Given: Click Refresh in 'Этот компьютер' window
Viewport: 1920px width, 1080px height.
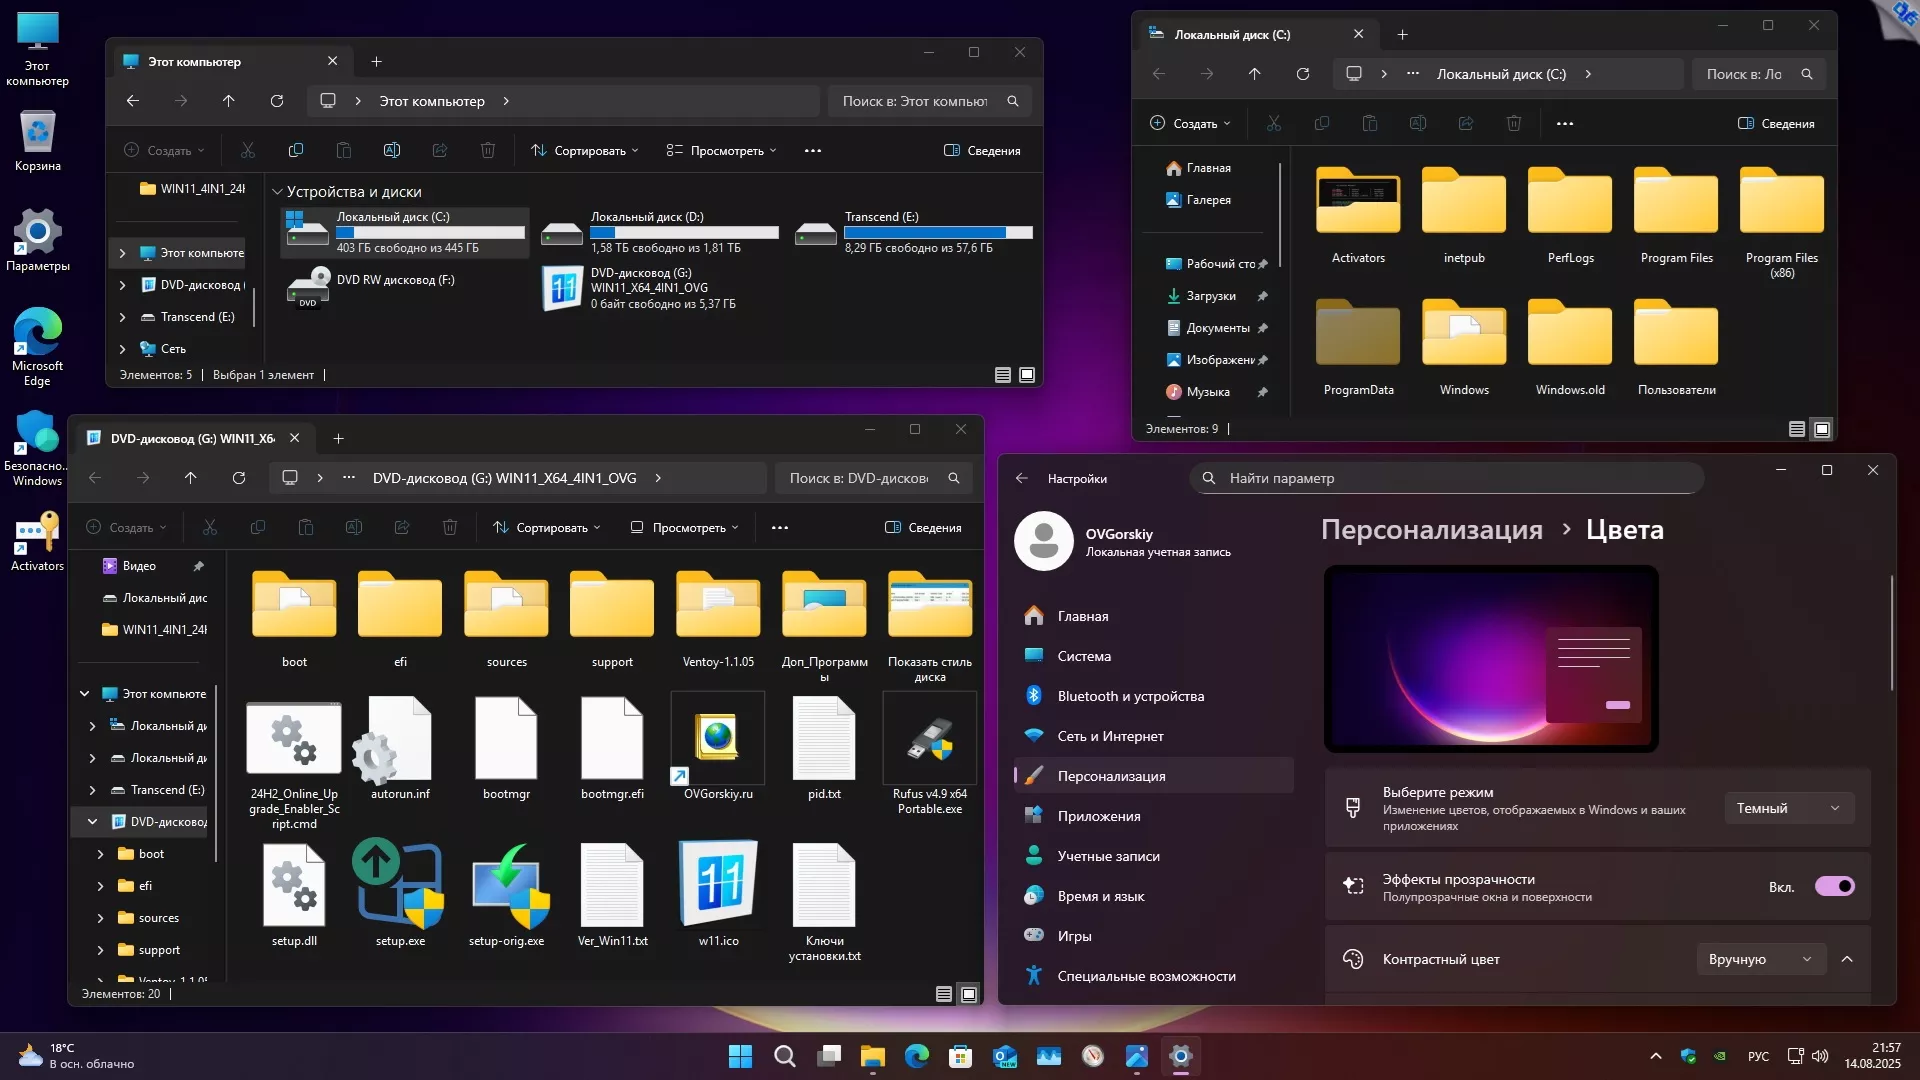Looking at the screenshot, I should (x=277, y=101).
